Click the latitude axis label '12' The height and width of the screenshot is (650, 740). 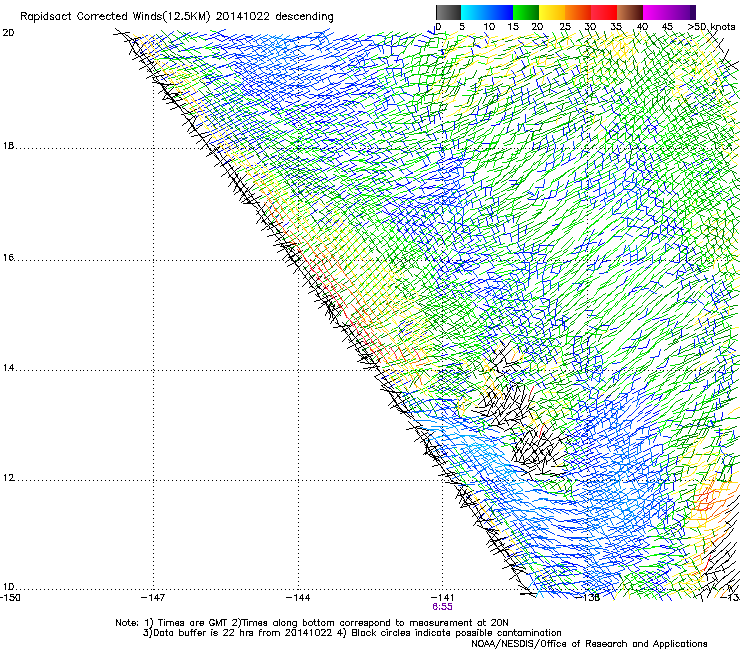[8, 478]
